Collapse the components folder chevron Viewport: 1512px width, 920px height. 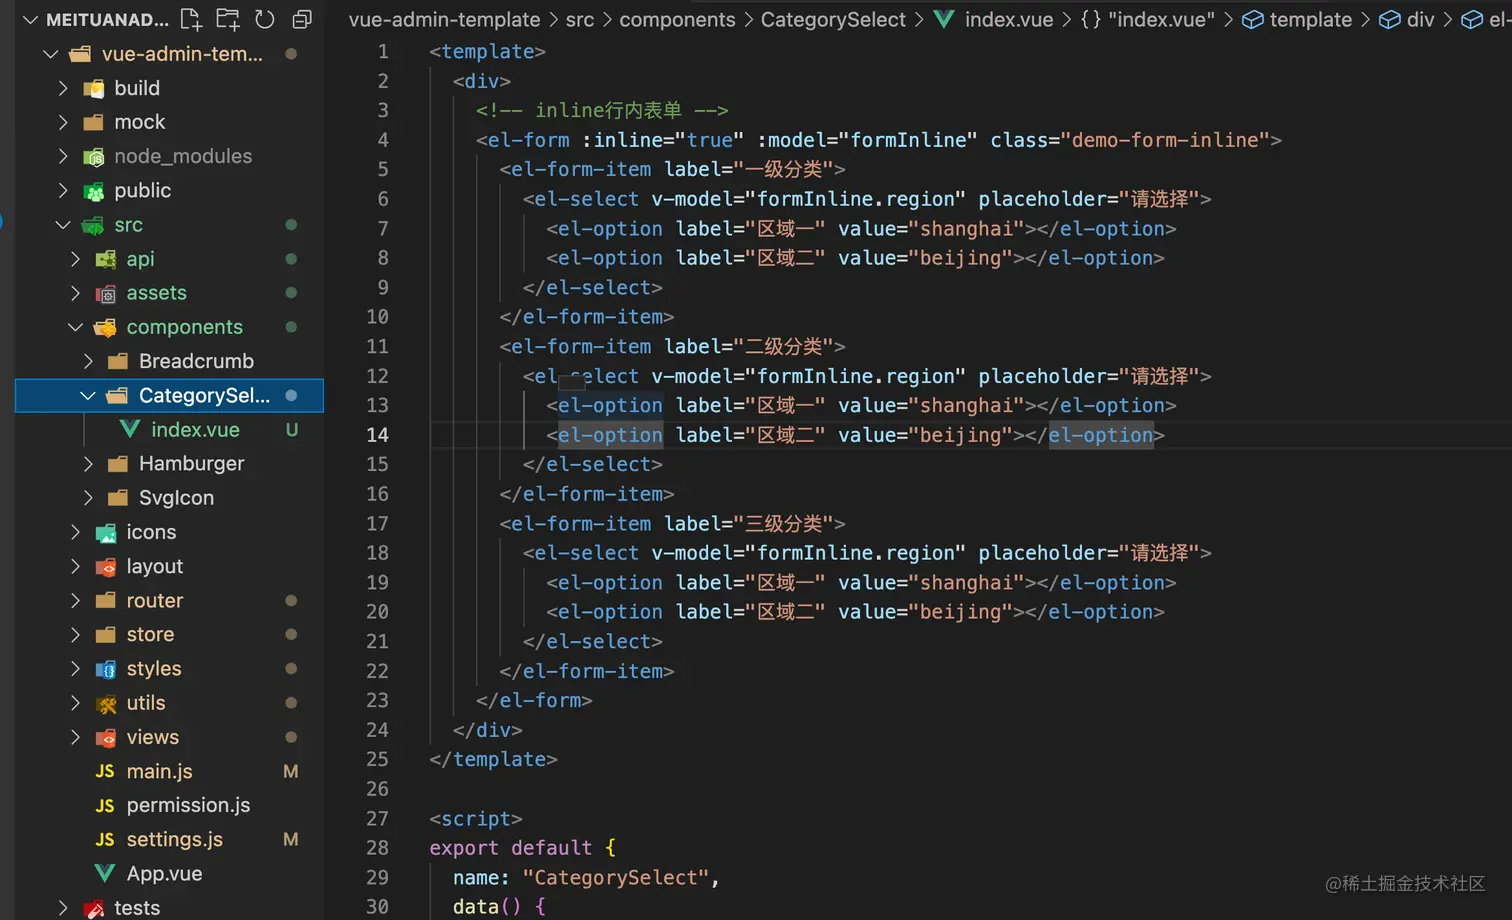[x=75, y=327]
